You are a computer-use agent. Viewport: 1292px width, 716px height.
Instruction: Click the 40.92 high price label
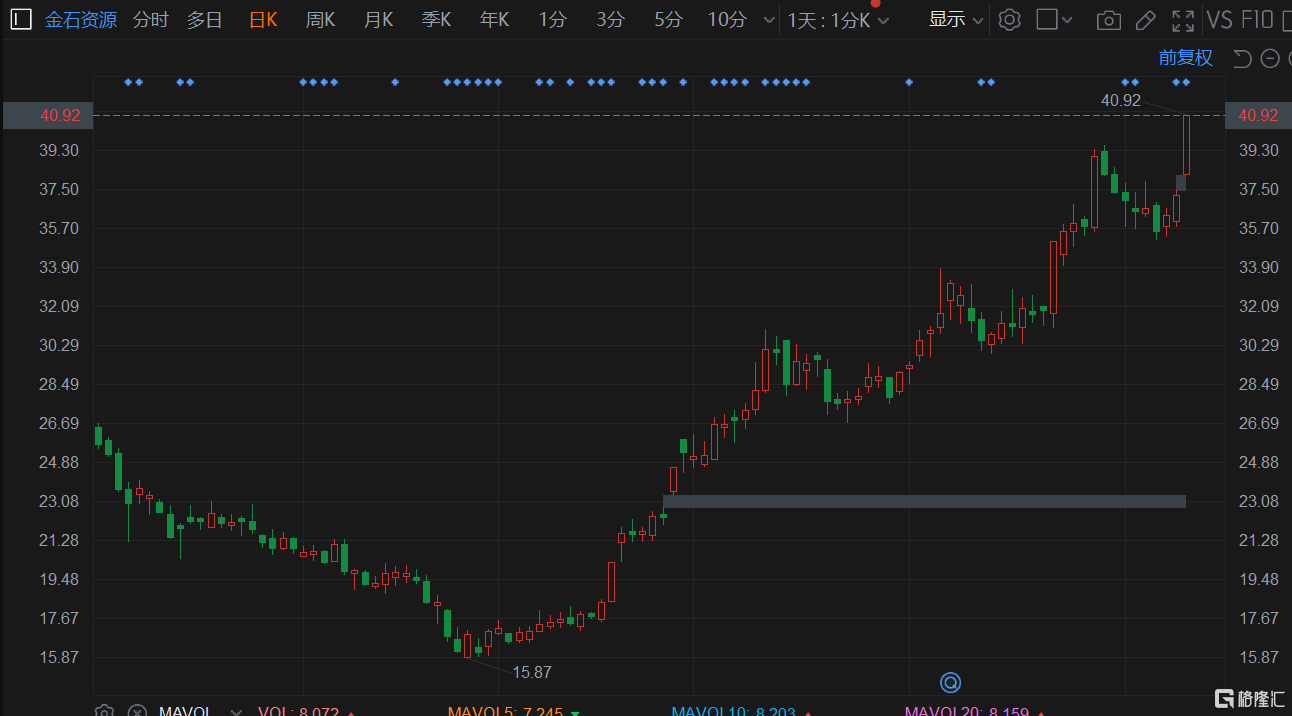(x=1121, y=100)
